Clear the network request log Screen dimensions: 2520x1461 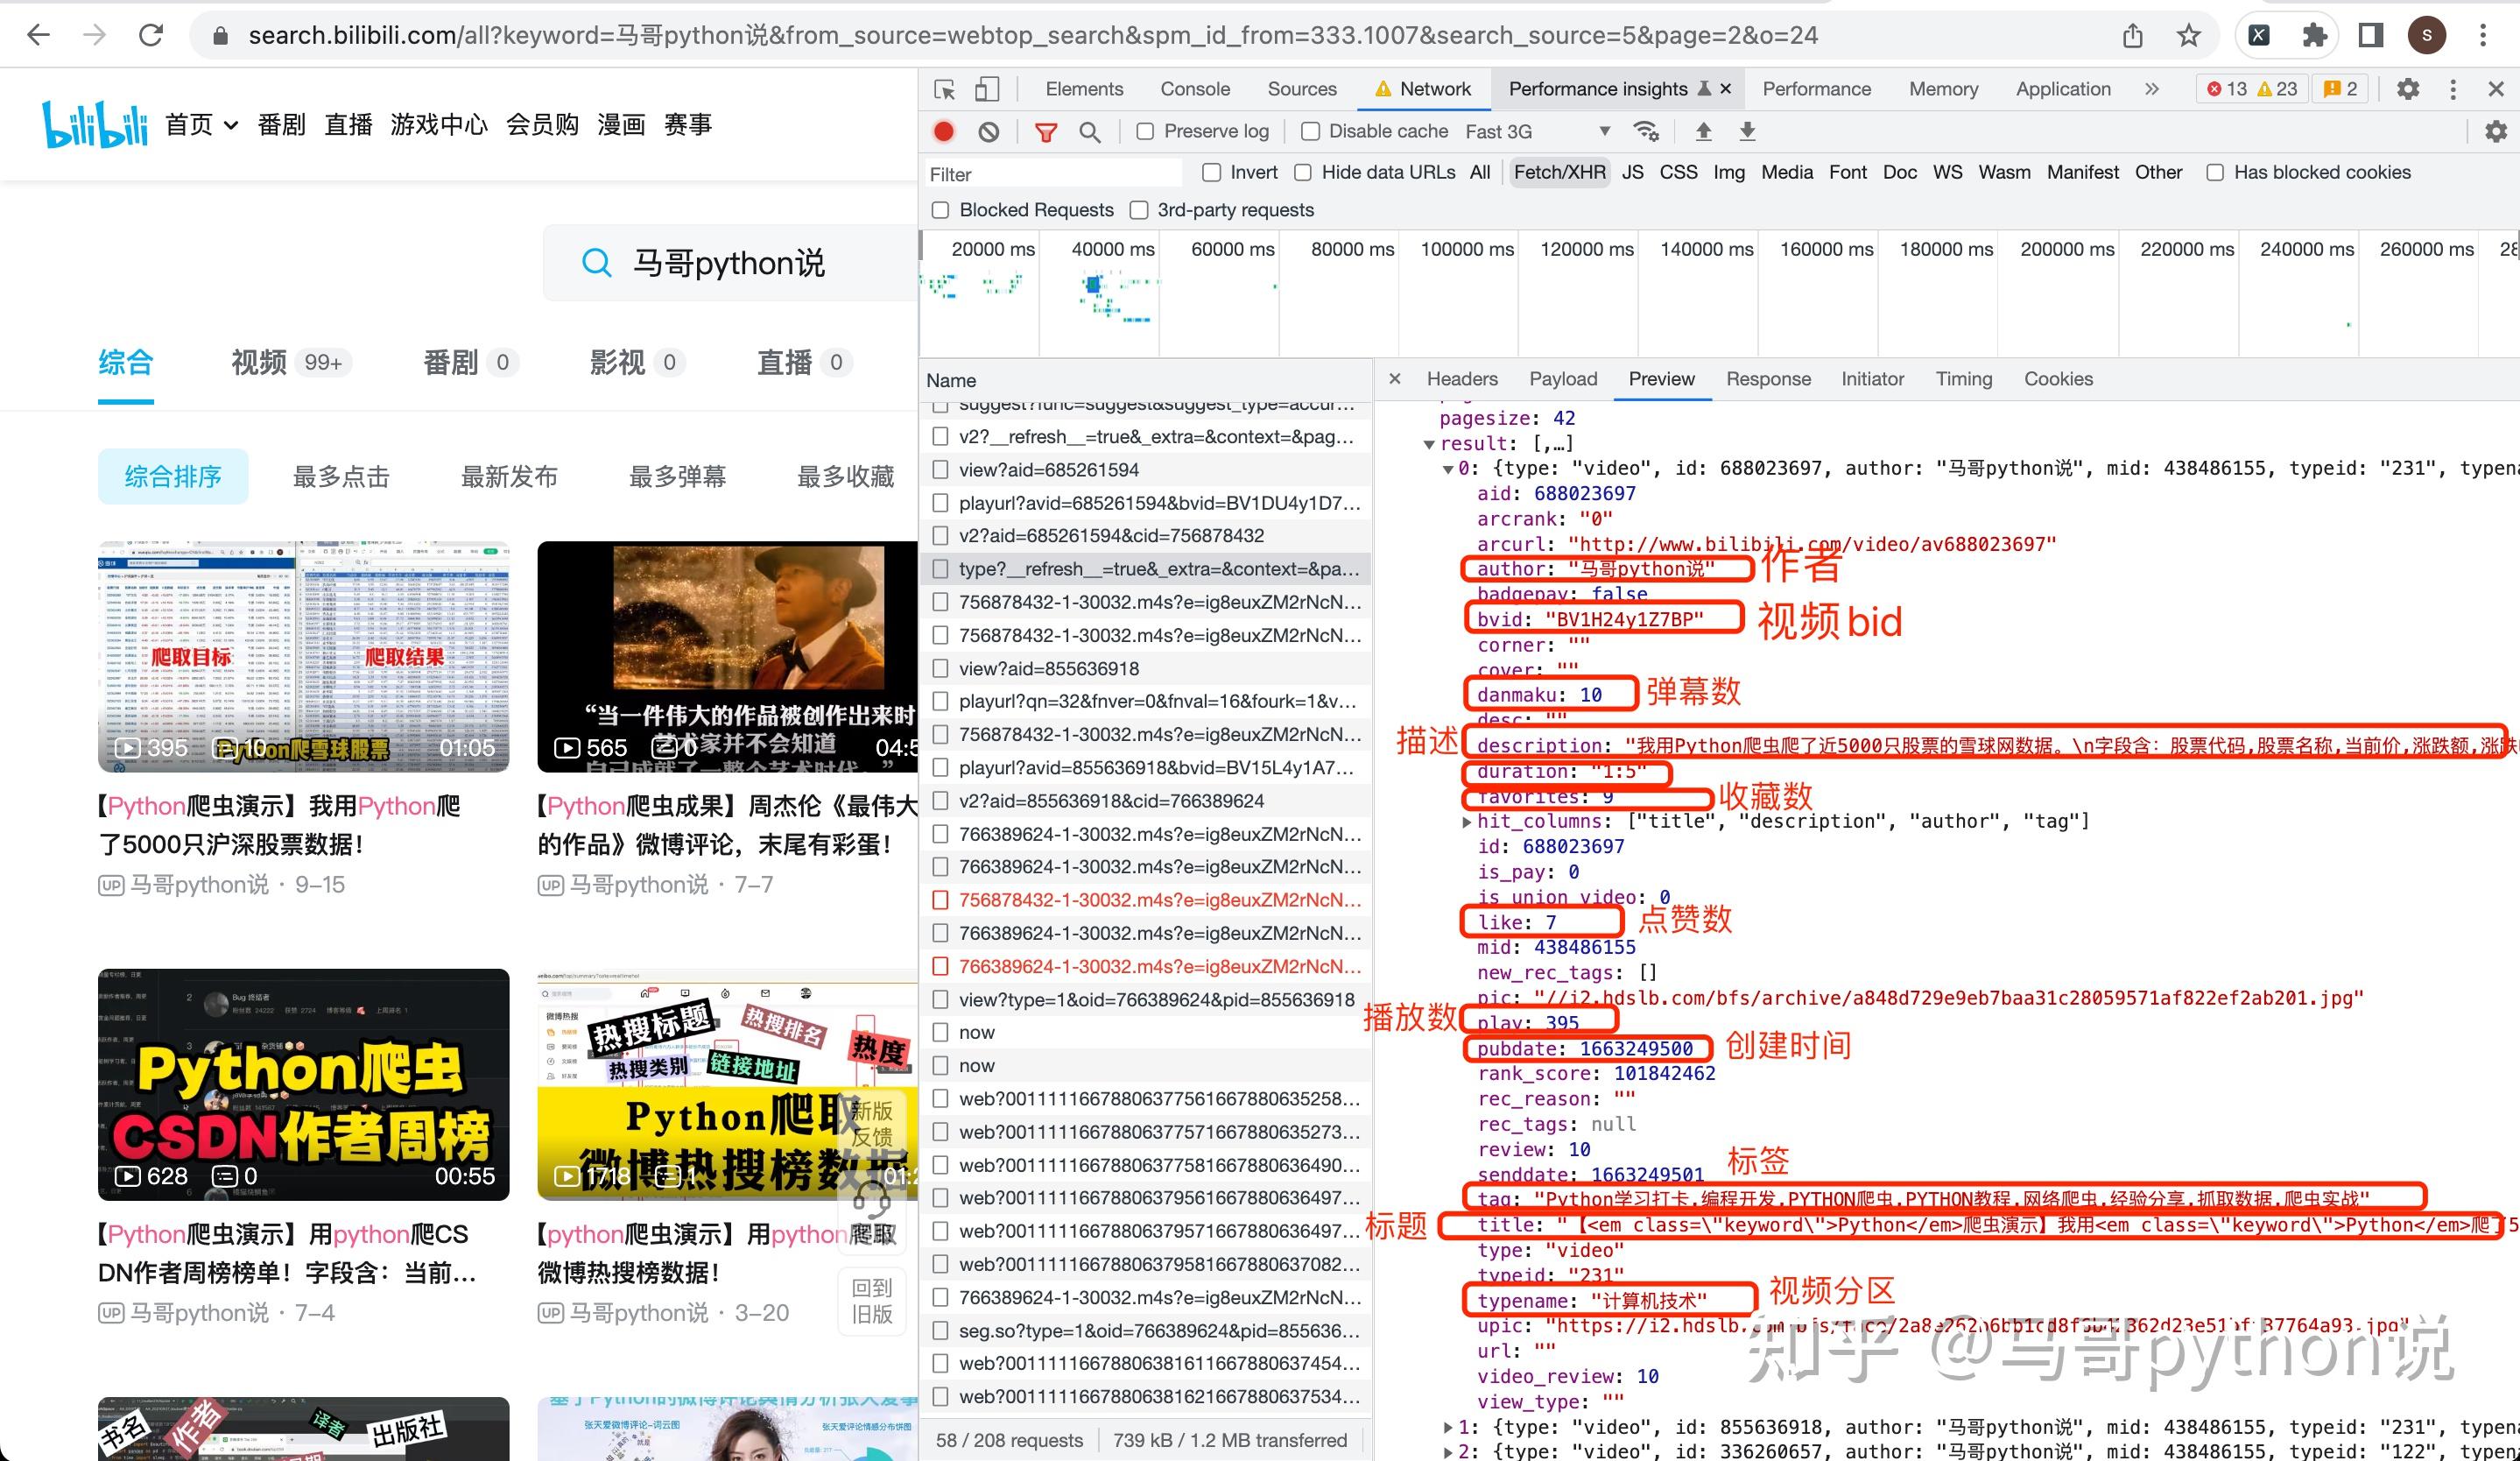pyautogui.click(x=989, y=131)
